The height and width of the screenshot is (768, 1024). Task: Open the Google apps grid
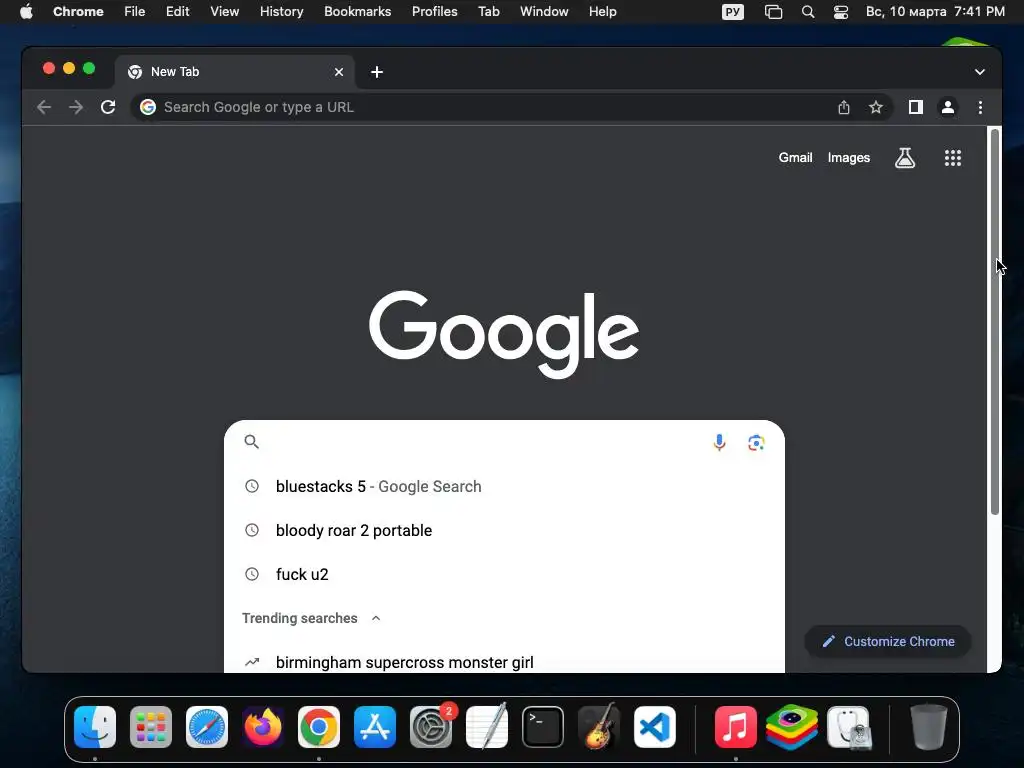[x=953, y=157]
